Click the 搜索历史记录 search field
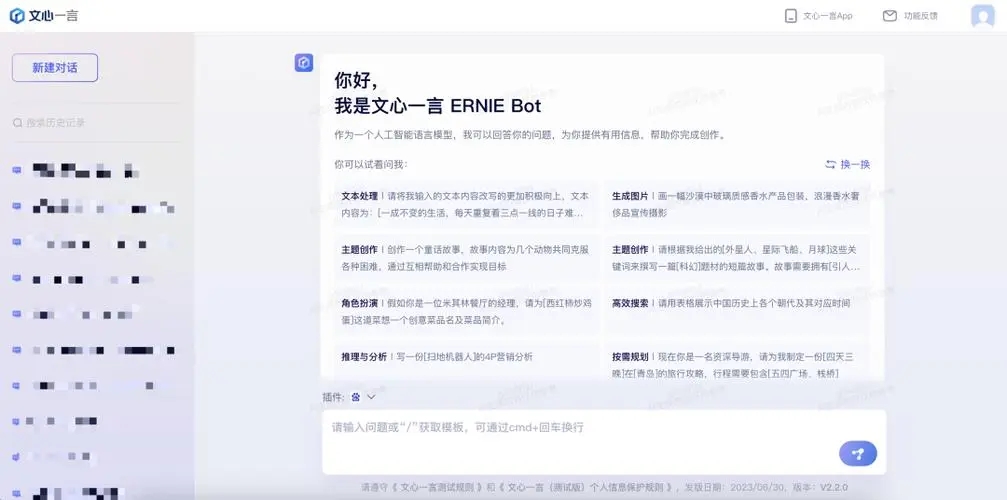Screen dimensions: 1007x500 coord(60,123)
